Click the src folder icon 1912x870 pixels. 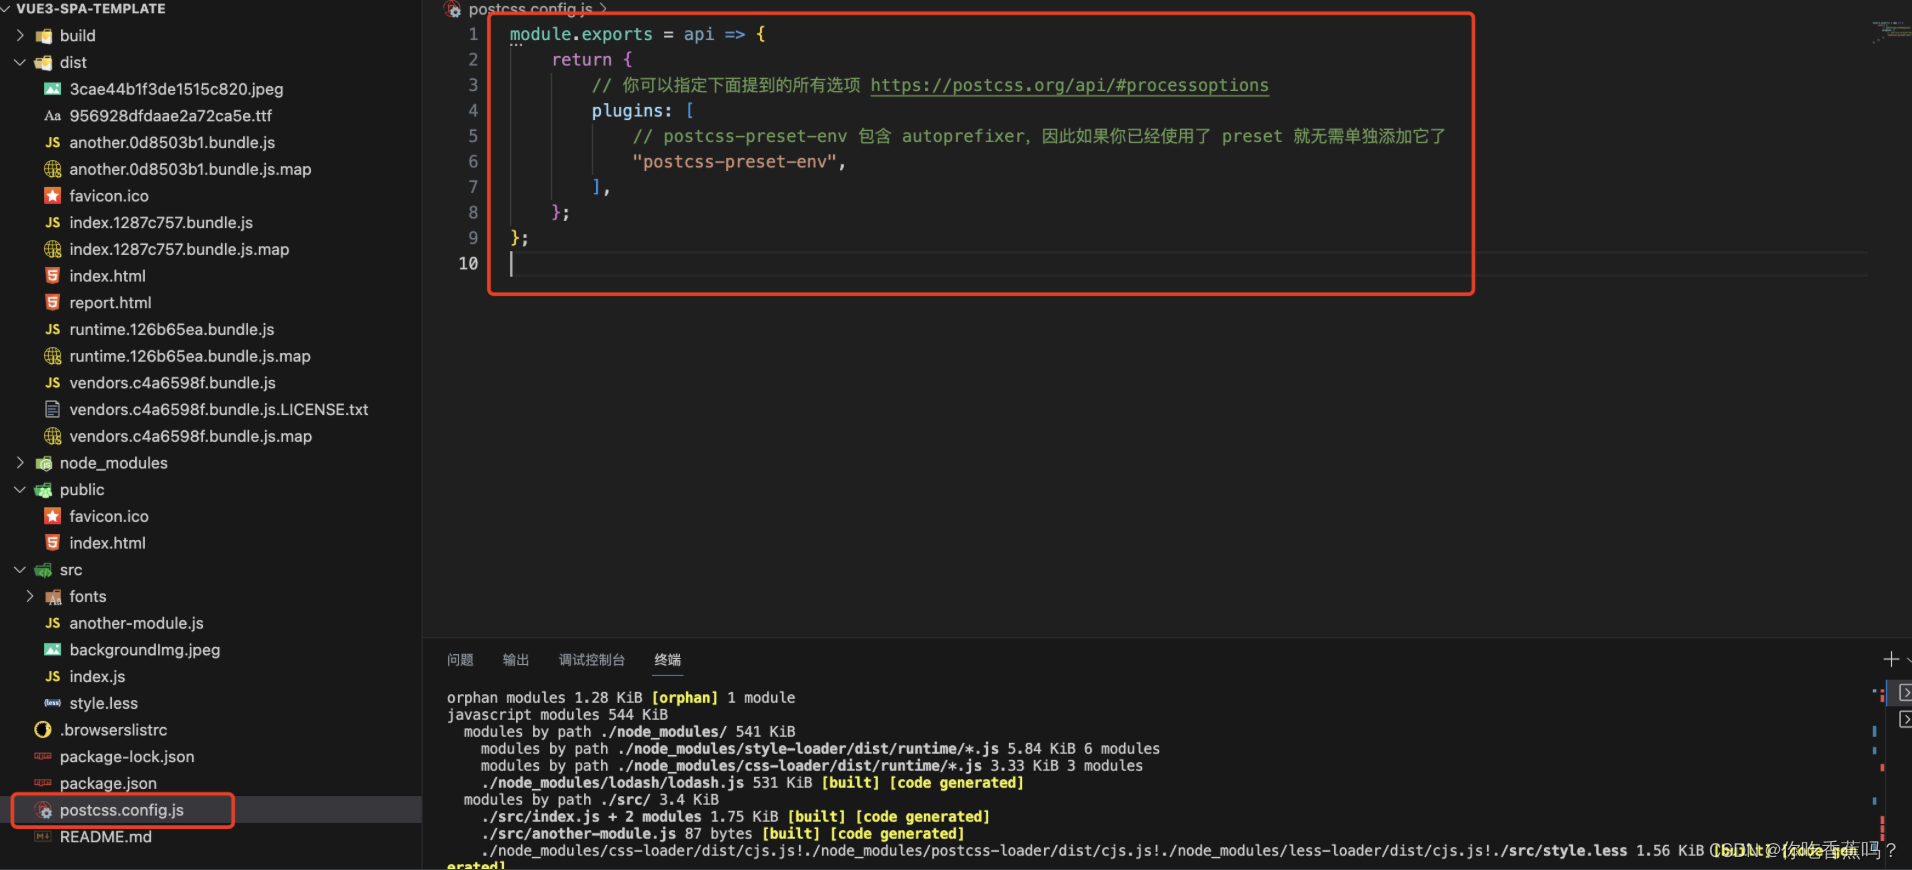(x=44, y=570)
